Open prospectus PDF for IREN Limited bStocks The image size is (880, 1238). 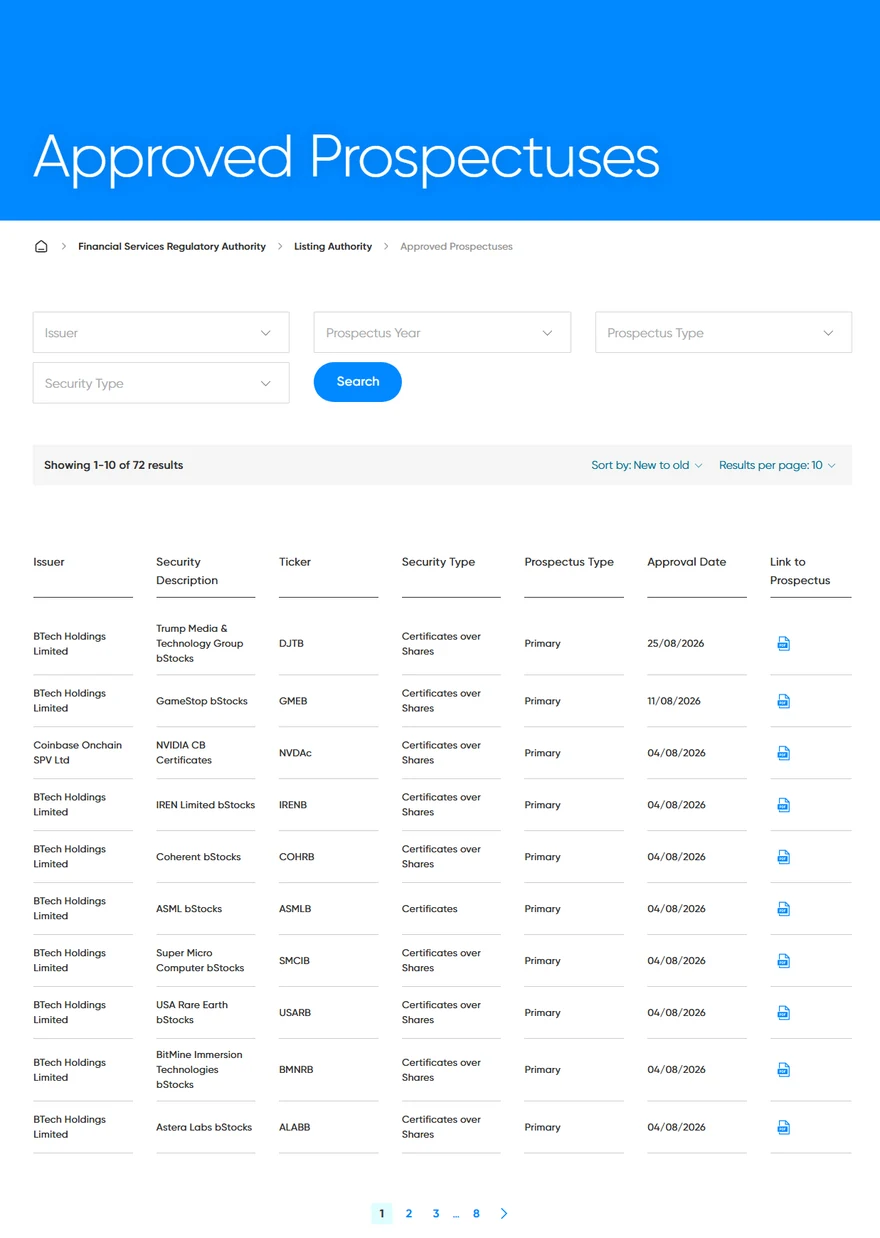click(x=784, y=805)
